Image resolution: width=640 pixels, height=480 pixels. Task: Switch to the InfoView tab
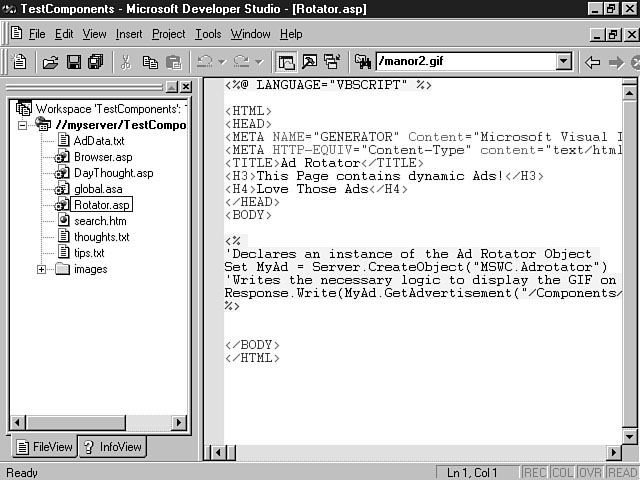click(x=112, y=447)
